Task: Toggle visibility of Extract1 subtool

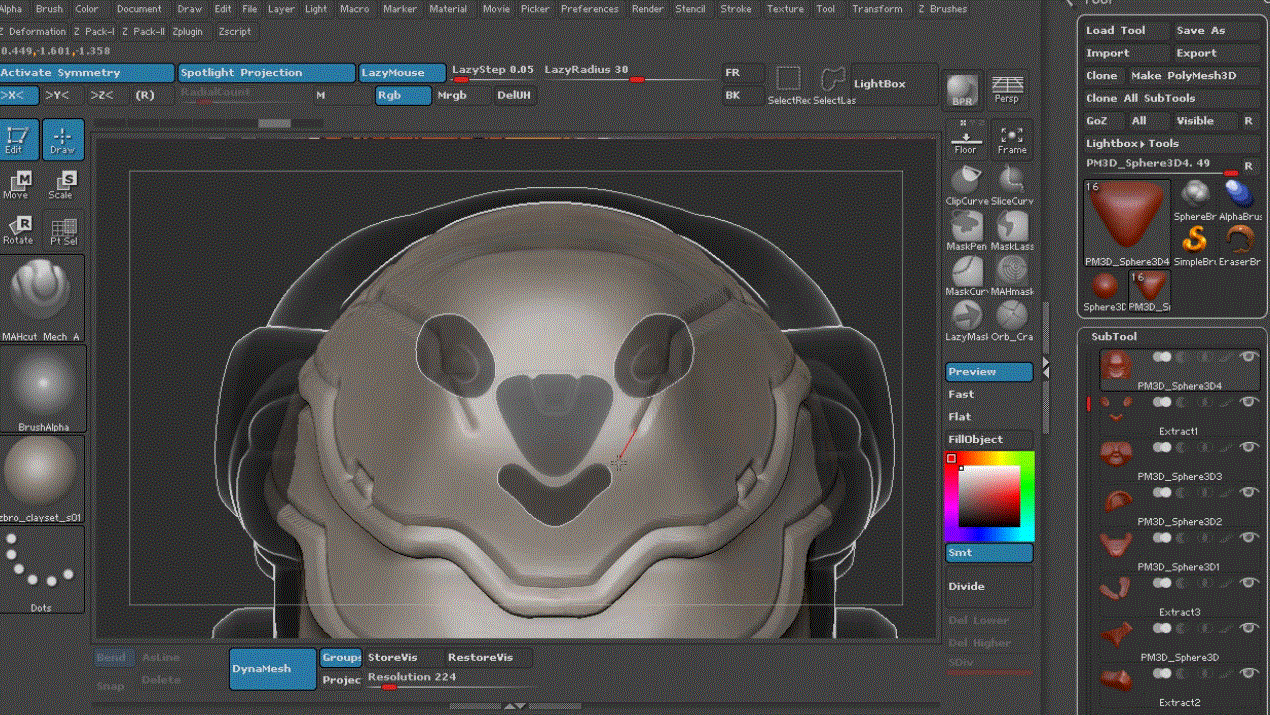Action: [1248, 402]
